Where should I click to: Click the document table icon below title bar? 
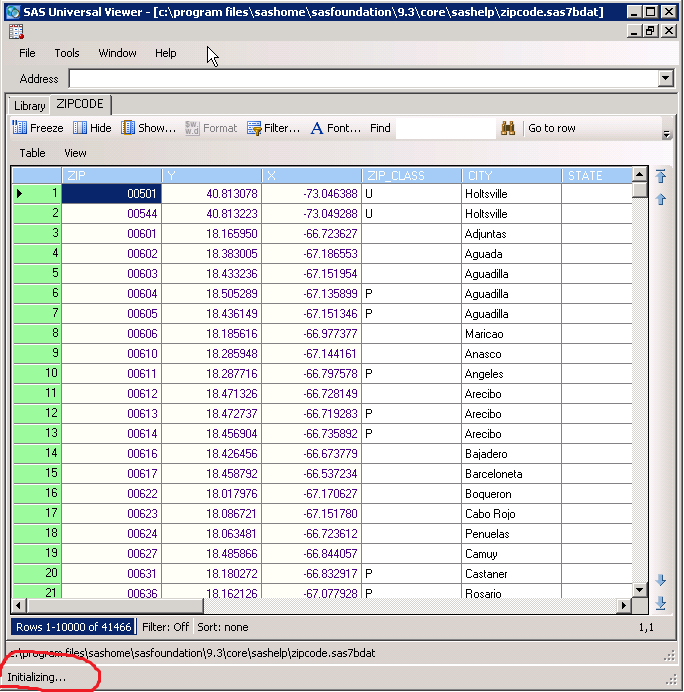(16, 31)
